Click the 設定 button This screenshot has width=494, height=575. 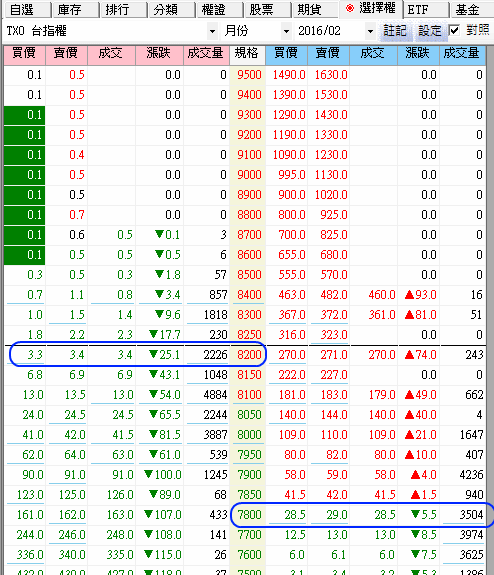(x=430, y=31)
